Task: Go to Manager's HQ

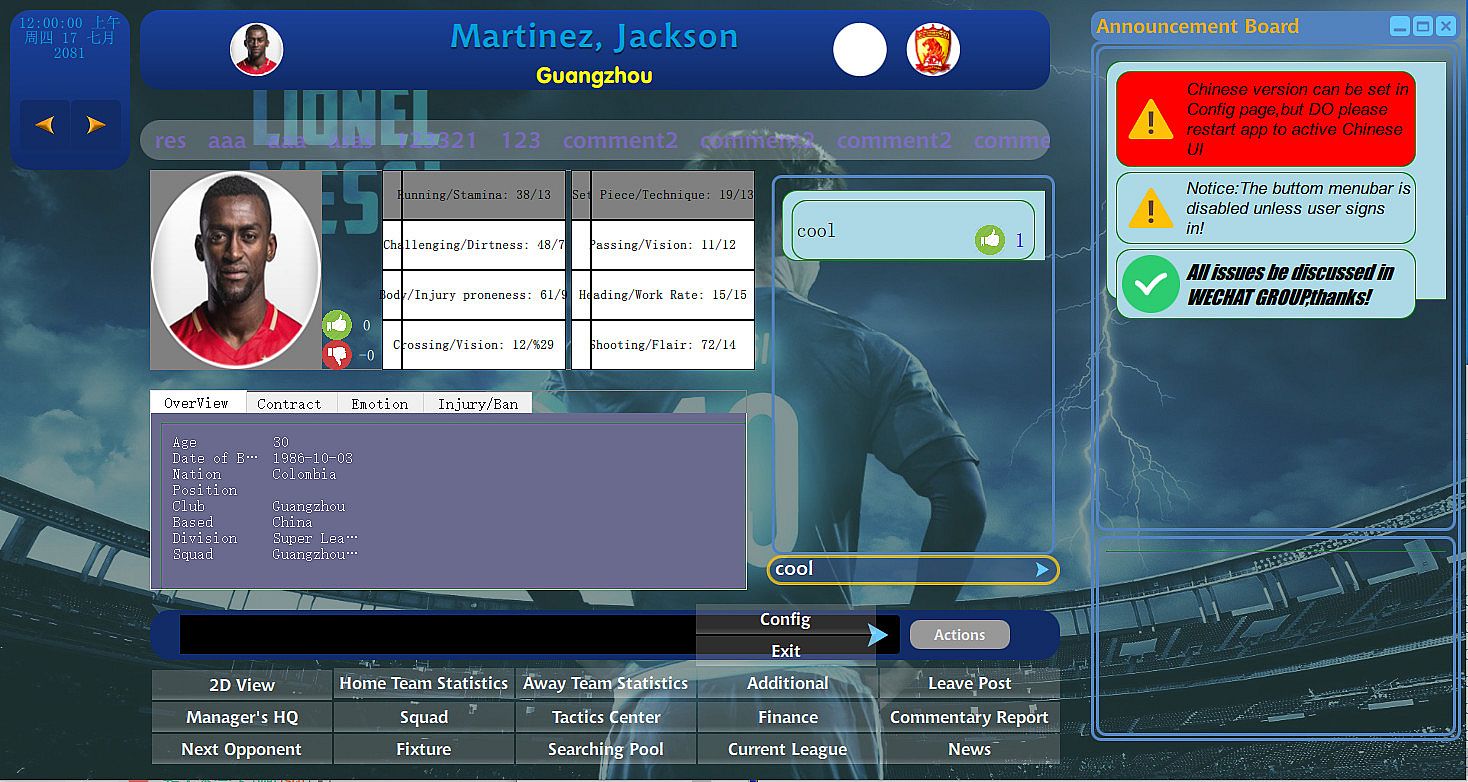Action: 242,717
